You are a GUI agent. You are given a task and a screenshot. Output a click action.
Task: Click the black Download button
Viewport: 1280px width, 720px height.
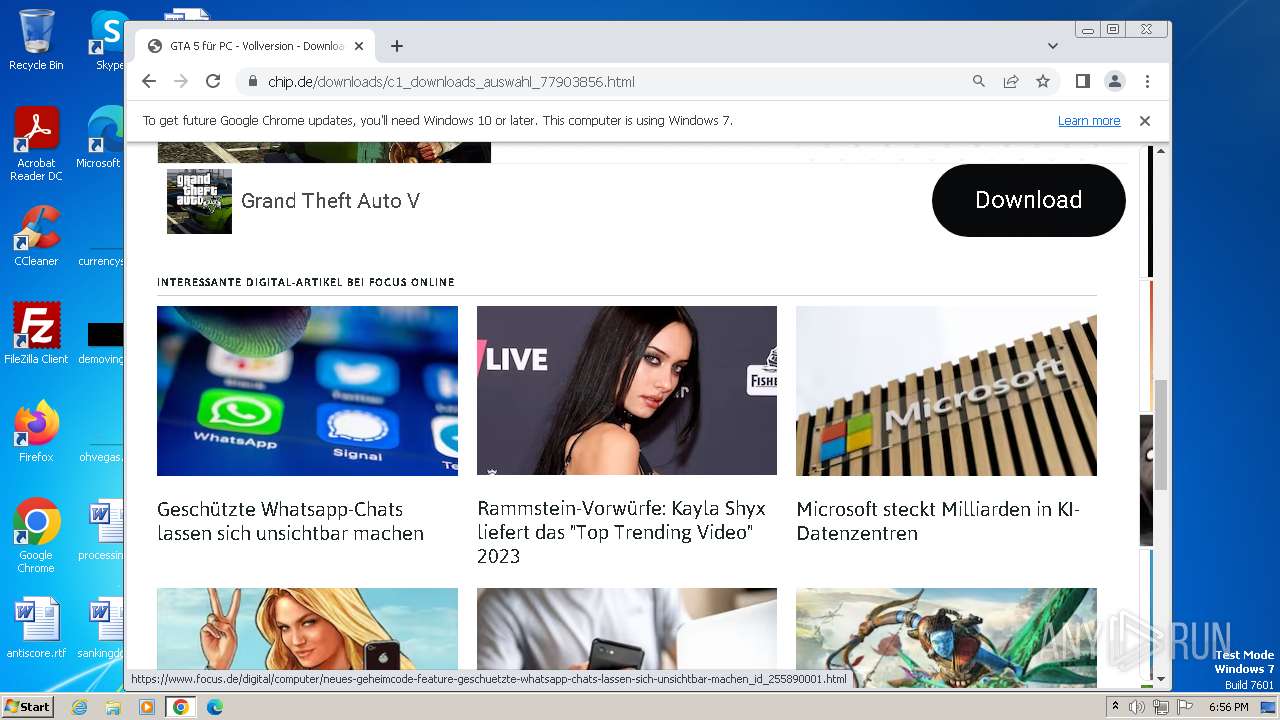[x=1029, y=200]
